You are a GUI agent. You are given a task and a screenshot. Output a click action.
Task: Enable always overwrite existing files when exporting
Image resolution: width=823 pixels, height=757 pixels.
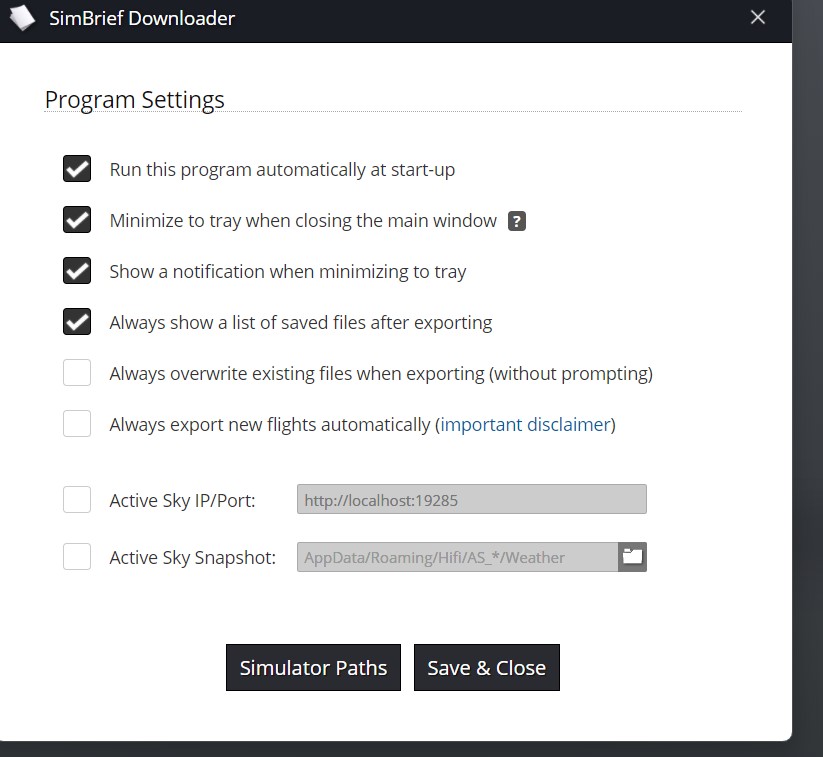(77, 373)
